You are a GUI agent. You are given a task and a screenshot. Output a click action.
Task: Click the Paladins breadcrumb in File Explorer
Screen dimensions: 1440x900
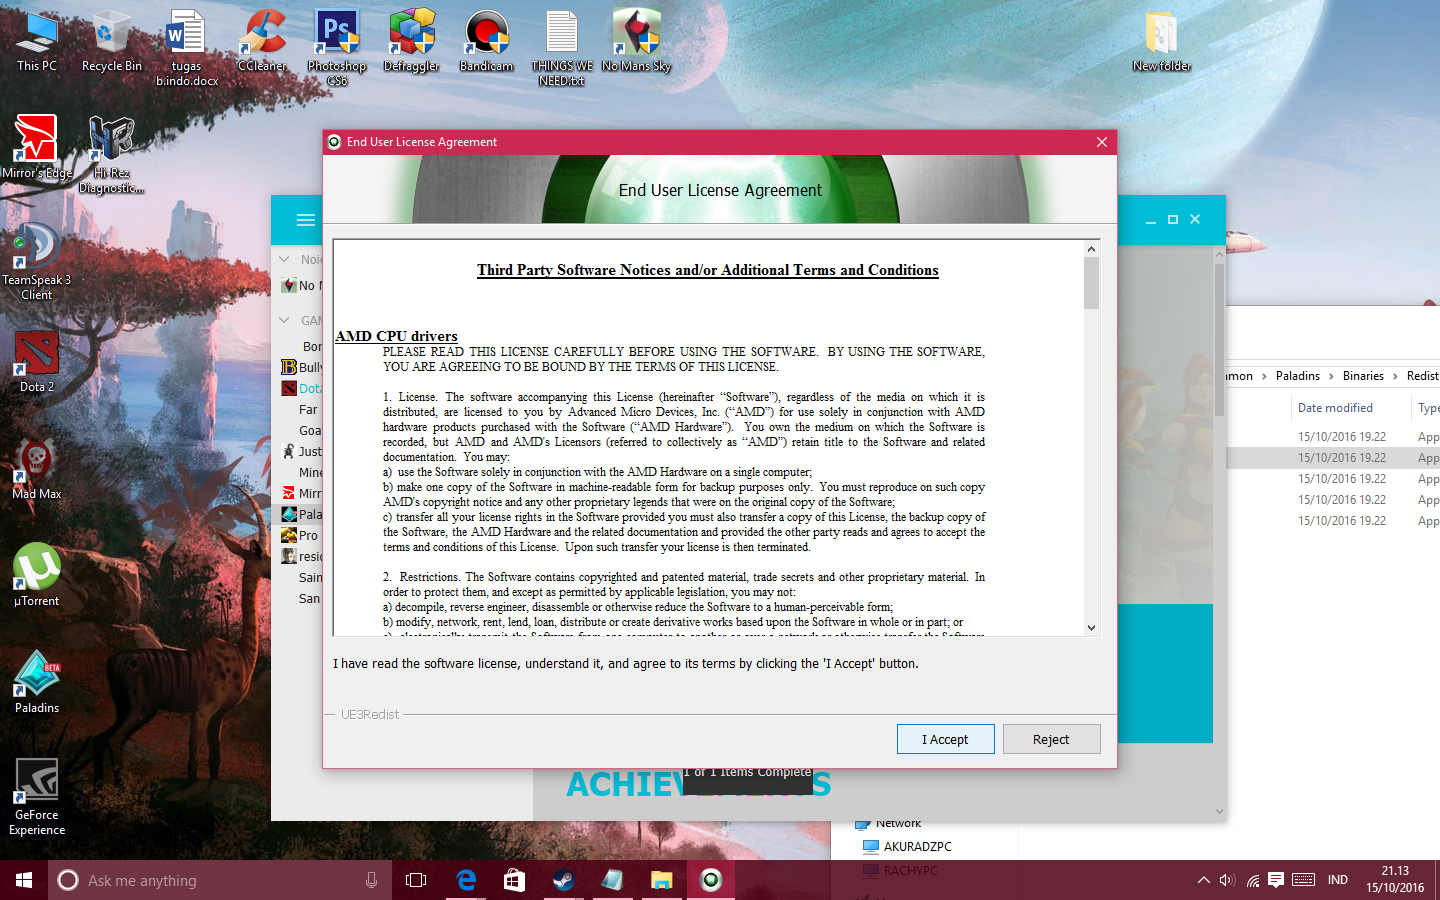pyautogui.click(x=1297, y=376)
